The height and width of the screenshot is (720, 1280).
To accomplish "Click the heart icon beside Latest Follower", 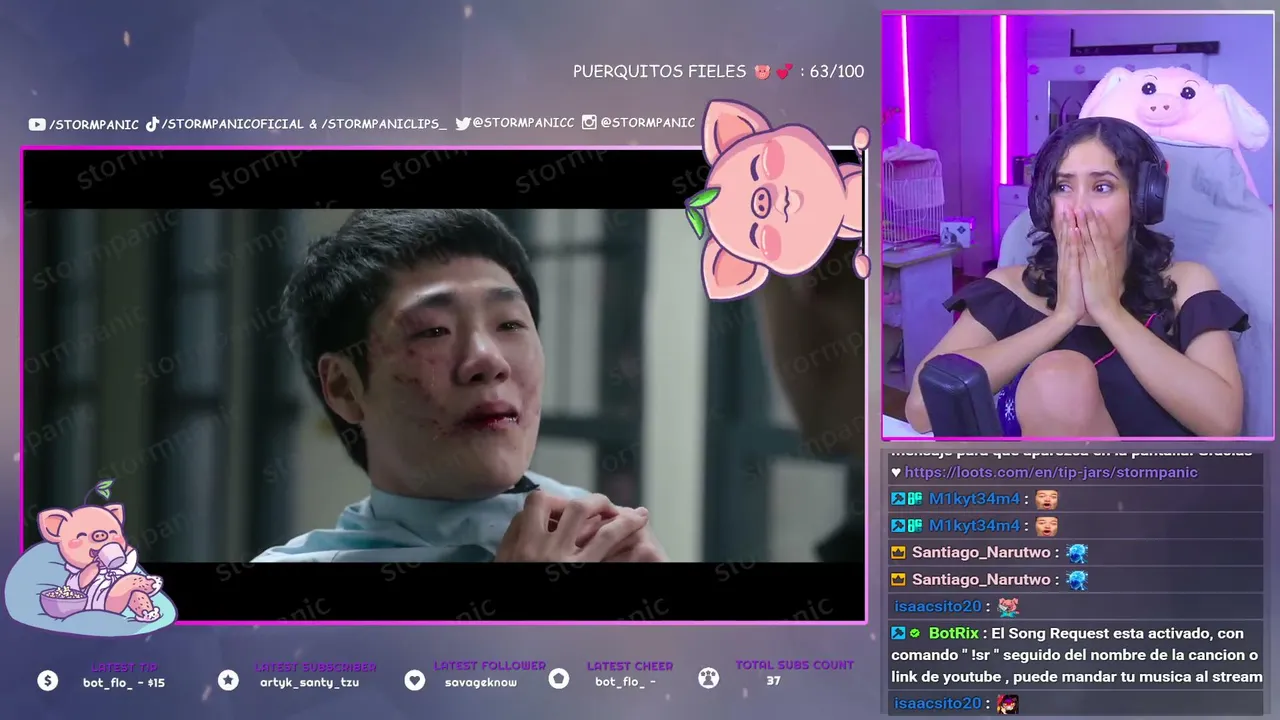I will [415, 680].
